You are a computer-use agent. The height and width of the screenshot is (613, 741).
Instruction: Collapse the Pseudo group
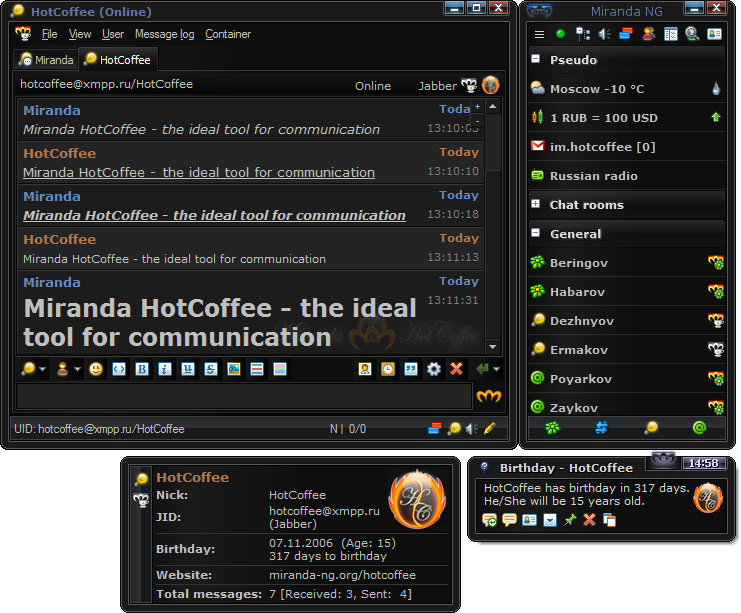535,59
